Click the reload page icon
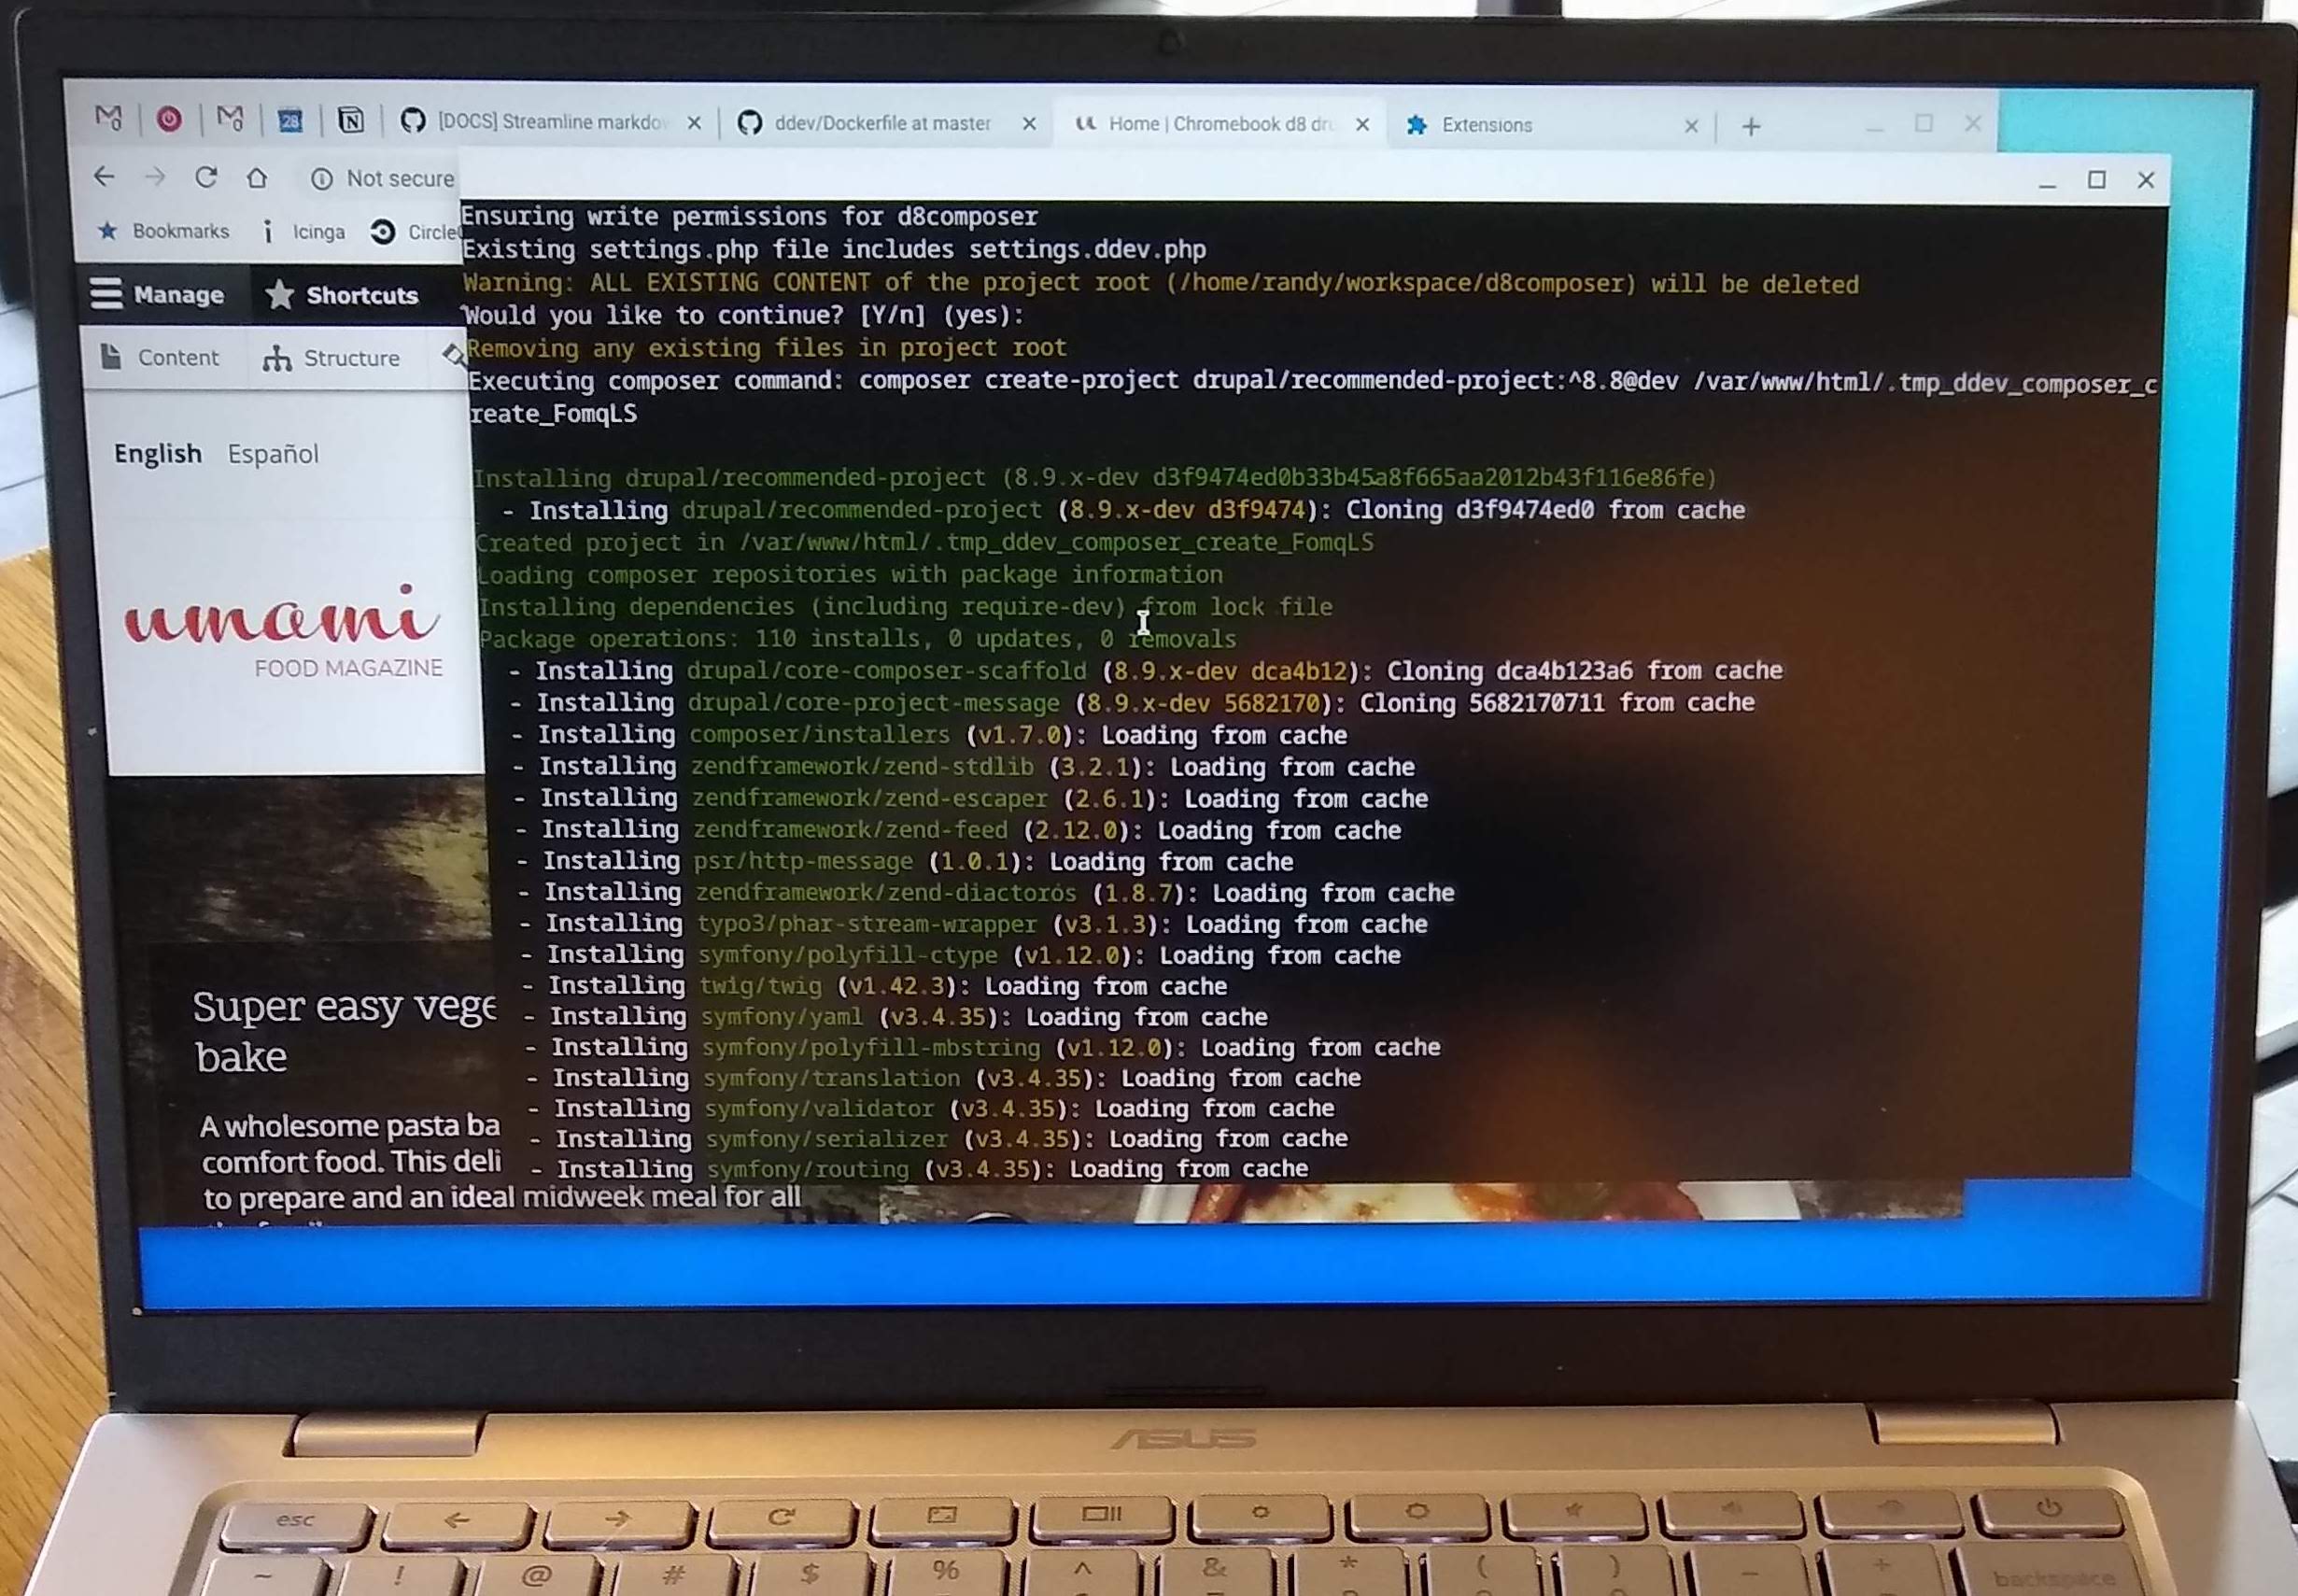This screenshot has width=2298, height=1596. point(206,178)
